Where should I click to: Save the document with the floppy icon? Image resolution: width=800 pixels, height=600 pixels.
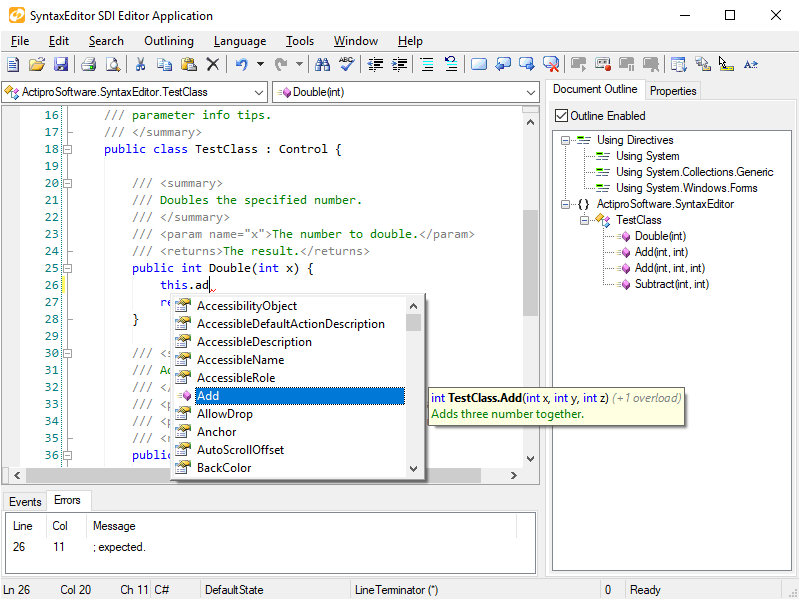[60, 64]
